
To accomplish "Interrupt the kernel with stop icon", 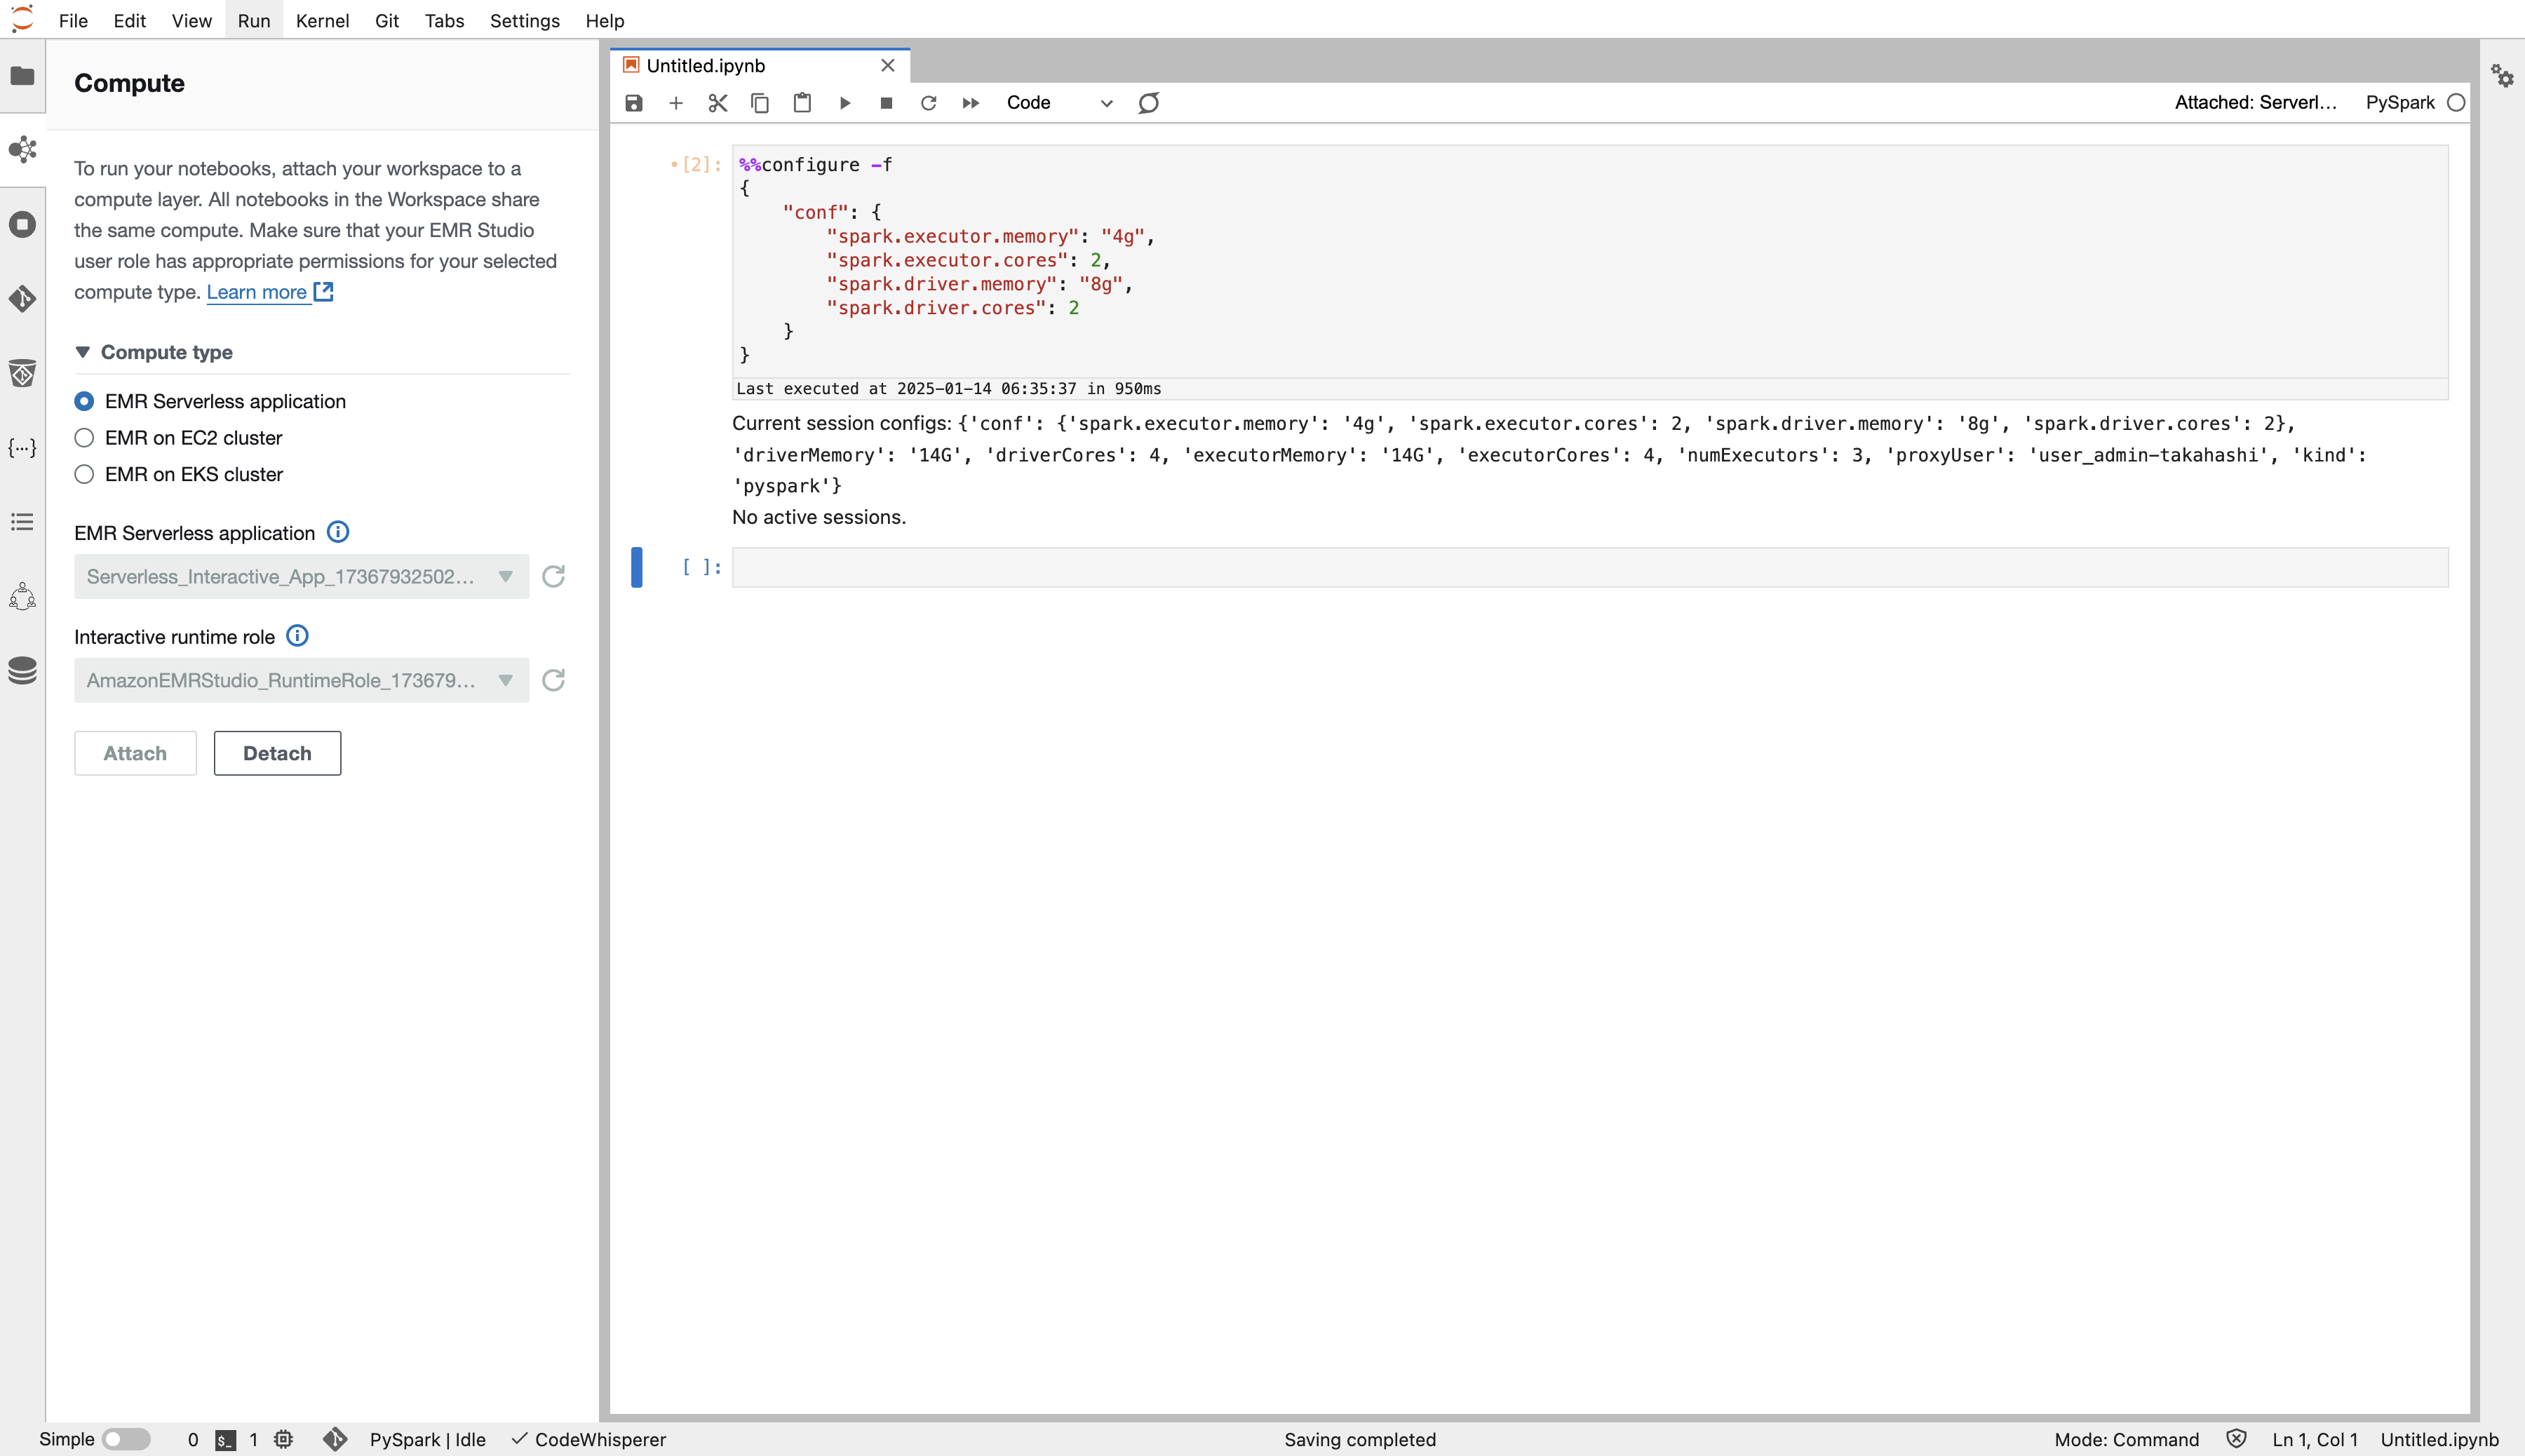I will click(x=886, y=103).
